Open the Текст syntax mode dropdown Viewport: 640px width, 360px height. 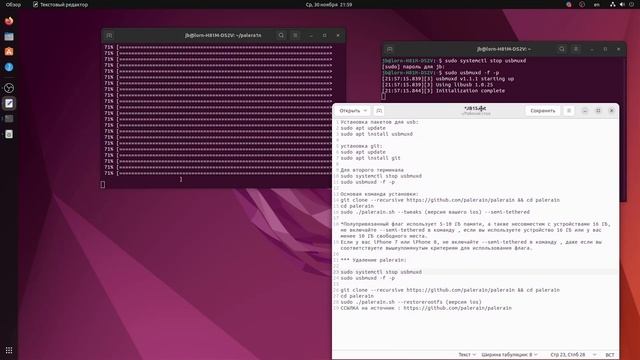coord(467,355)
